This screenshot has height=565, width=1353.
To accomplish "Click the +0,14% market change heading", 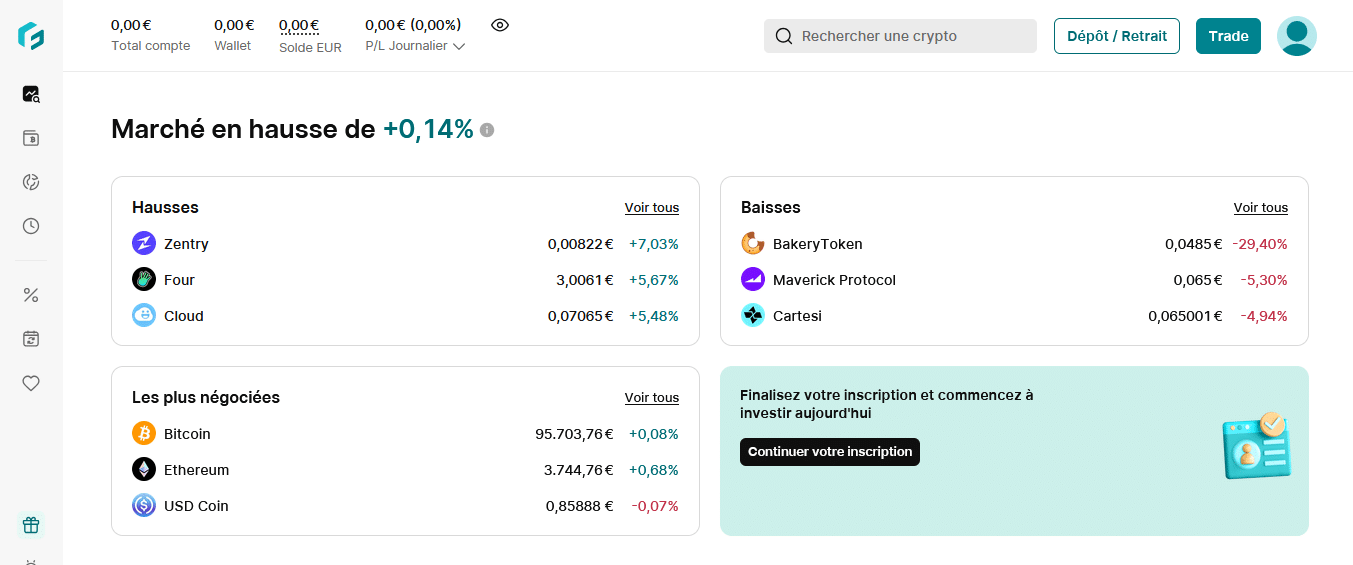I will pos(428,129).
